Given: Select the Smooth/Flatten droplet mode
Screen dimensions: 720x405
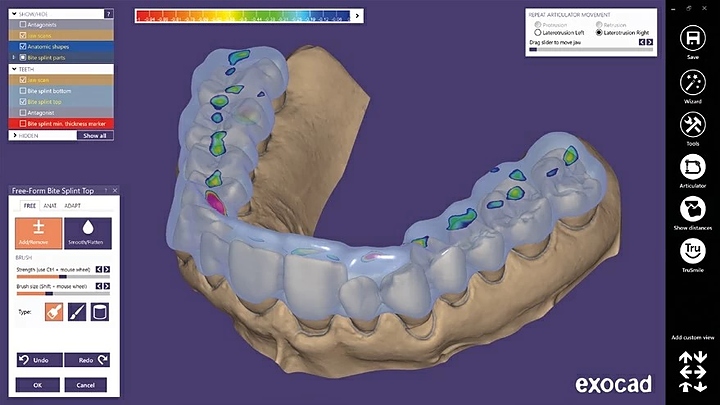Looking at the screenshot, I should click(x=88, y=233).
